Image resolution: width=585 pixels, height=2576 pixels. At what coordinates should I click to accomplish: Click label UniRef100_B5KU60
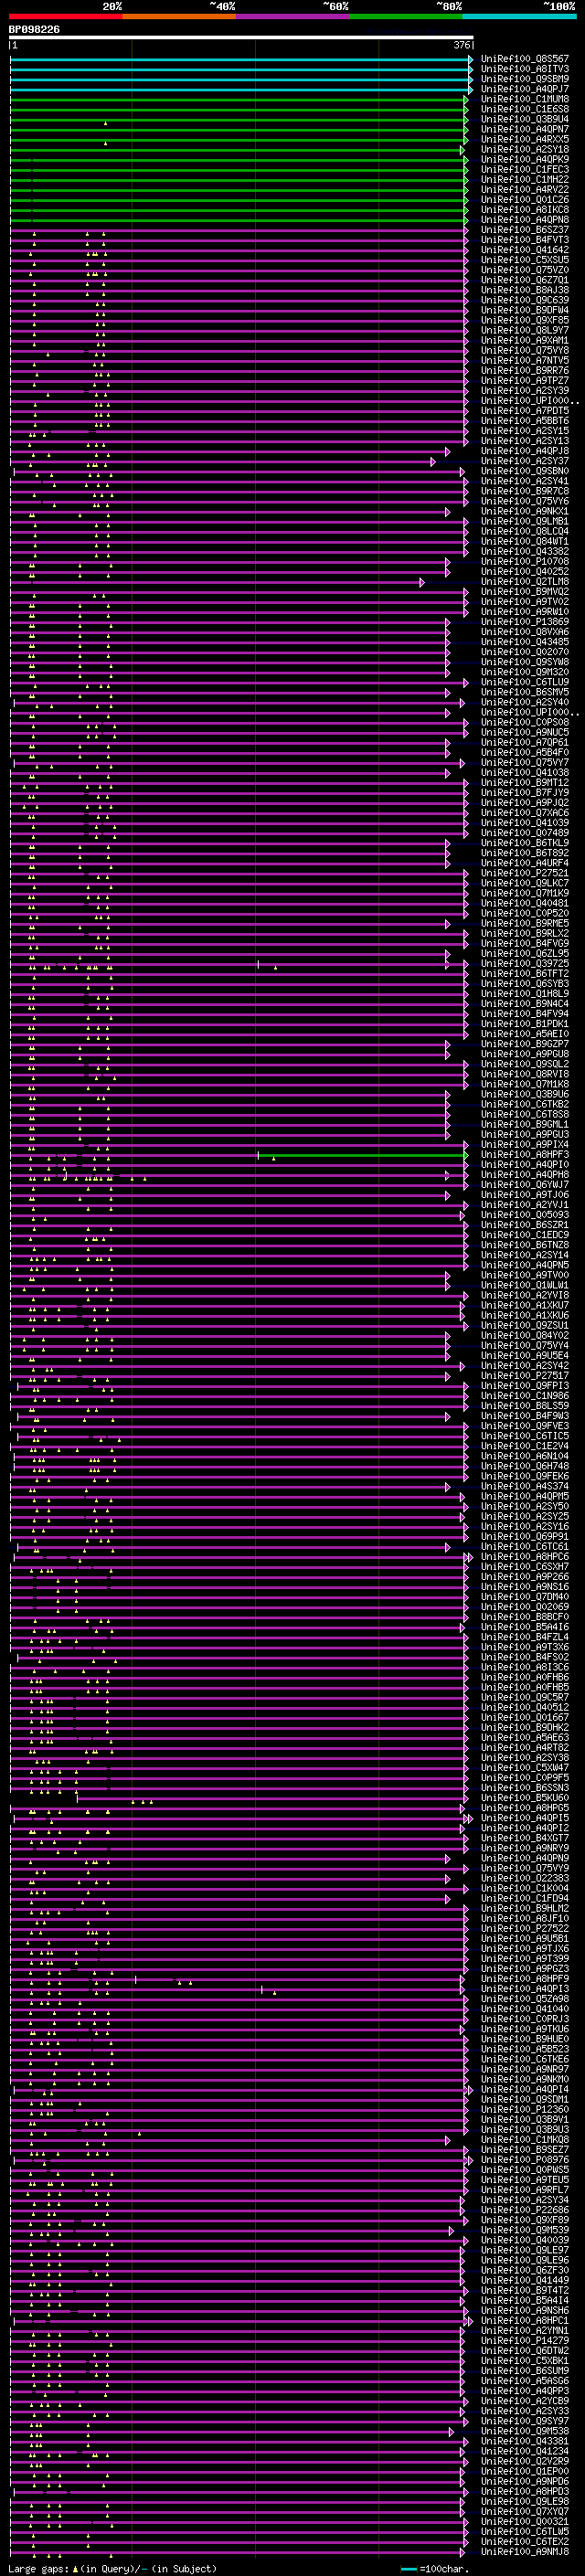525,1797
